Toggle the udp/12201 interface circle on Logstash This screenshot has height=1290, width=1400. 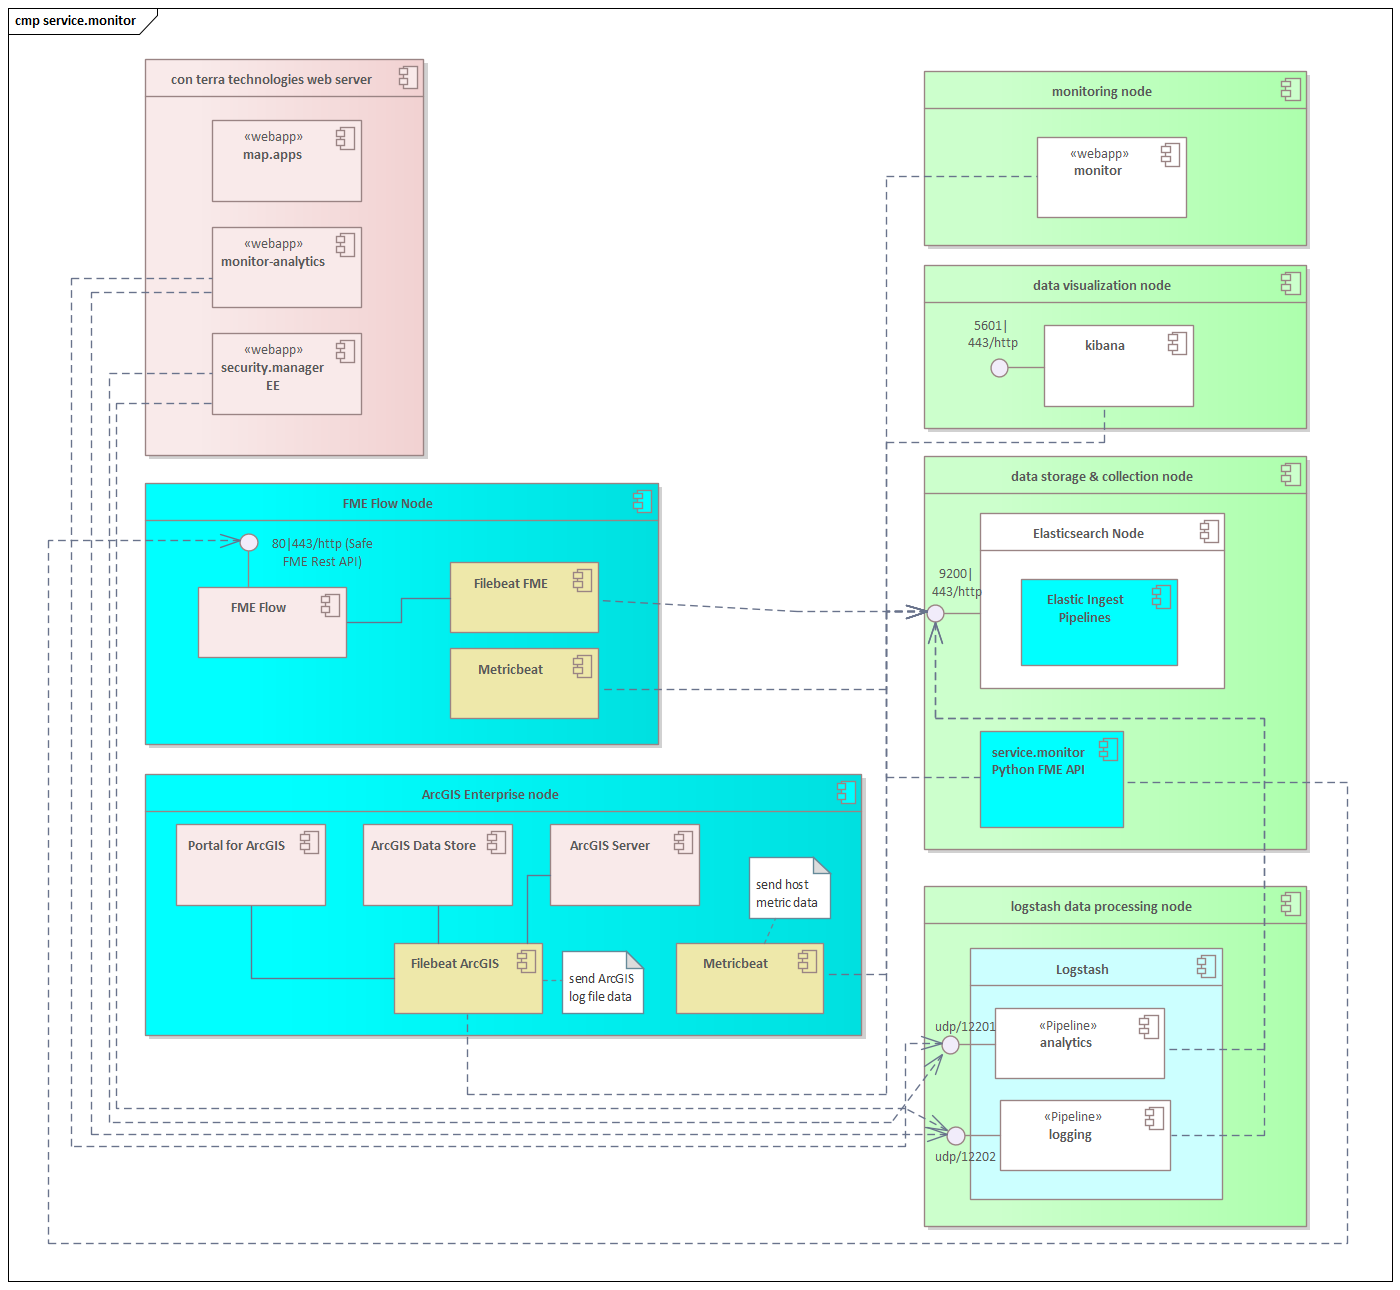(951, 1044)
